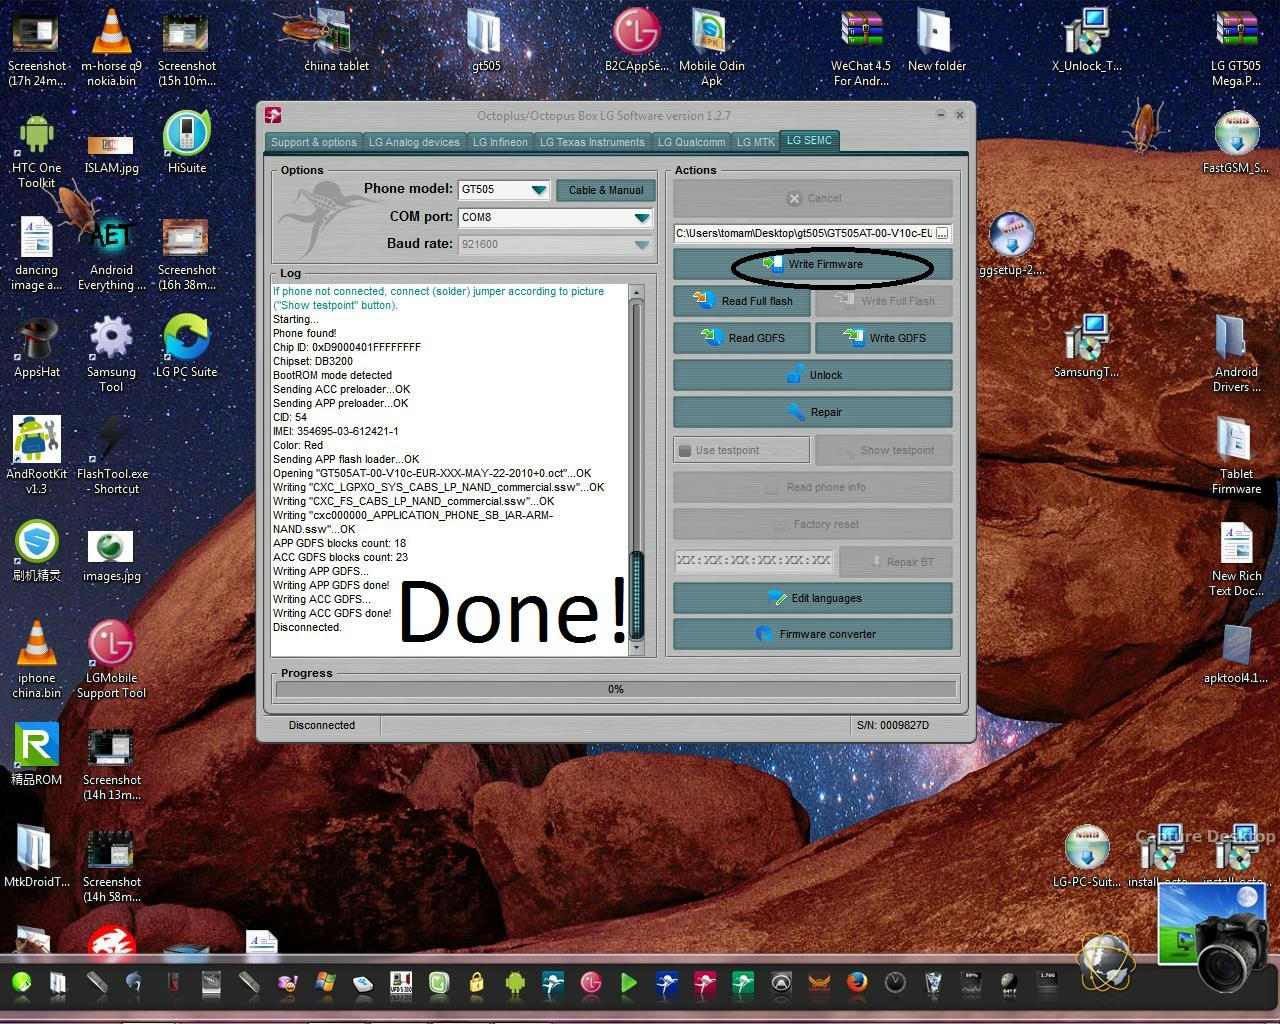Image resolution: width=1280 pixels, height=1024 pixels.
Task: Click the IMEI line in the log
Action: [336, 431]
